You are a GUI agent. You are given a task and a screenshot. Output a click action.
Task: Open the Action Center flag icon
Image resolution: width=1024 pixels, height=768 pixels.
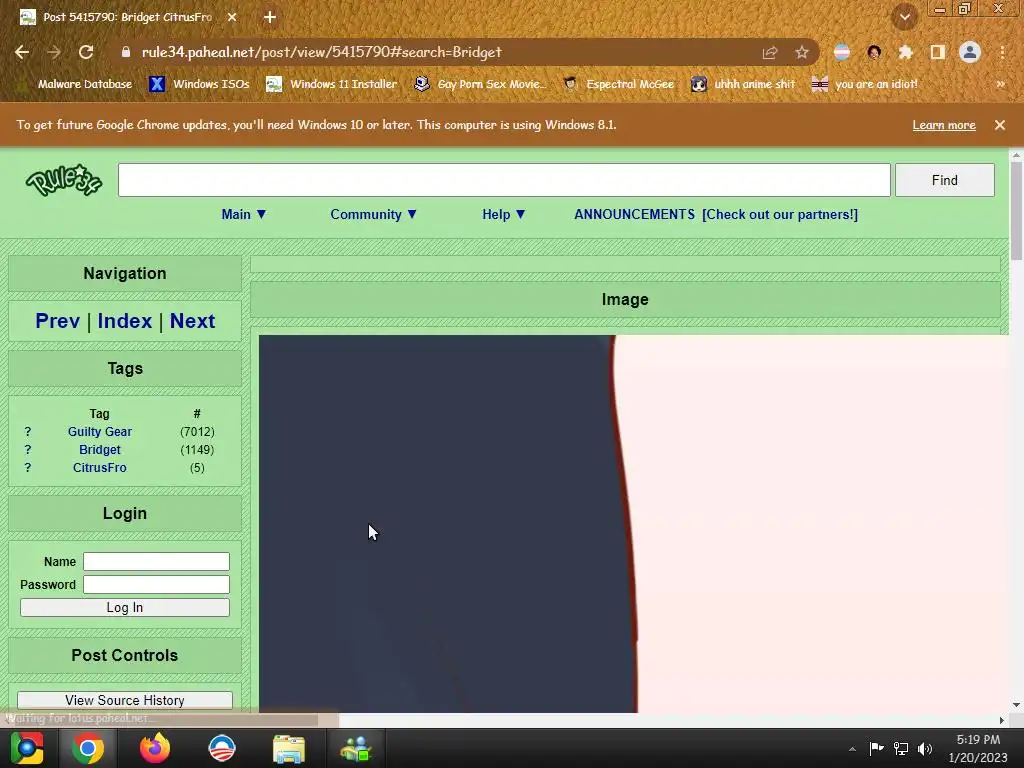click(x=876, y=748)
